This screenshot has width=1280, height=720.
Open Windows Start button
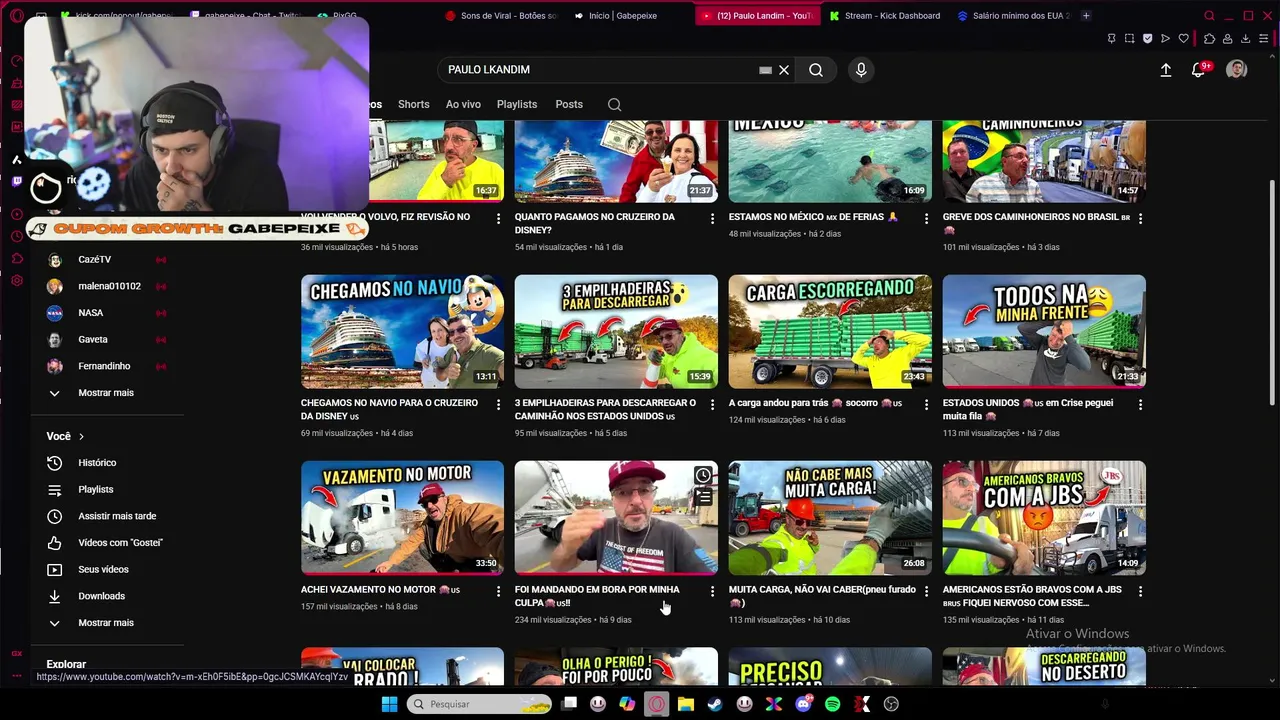[389, 704]
